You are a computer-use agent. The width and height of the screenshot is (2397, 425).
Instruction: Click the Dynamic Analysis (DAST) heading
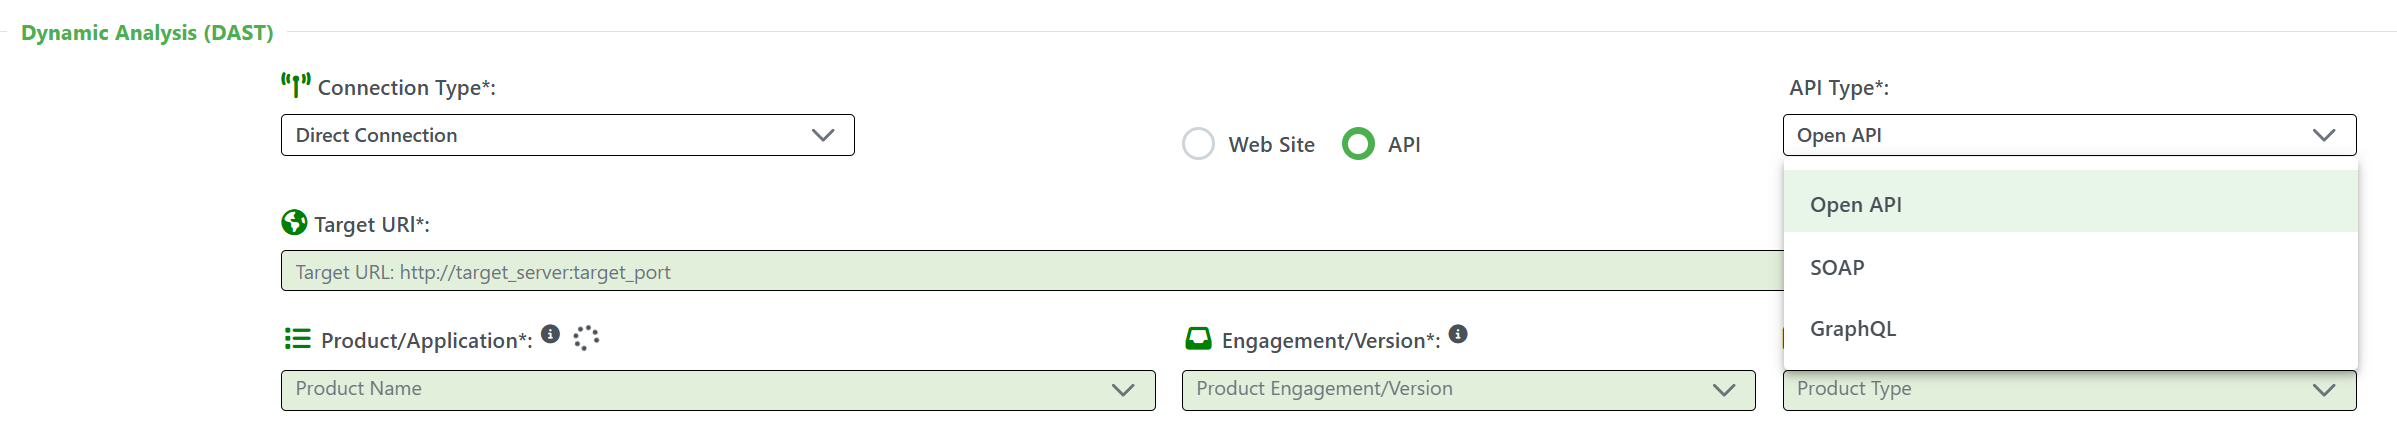(147, 33)
